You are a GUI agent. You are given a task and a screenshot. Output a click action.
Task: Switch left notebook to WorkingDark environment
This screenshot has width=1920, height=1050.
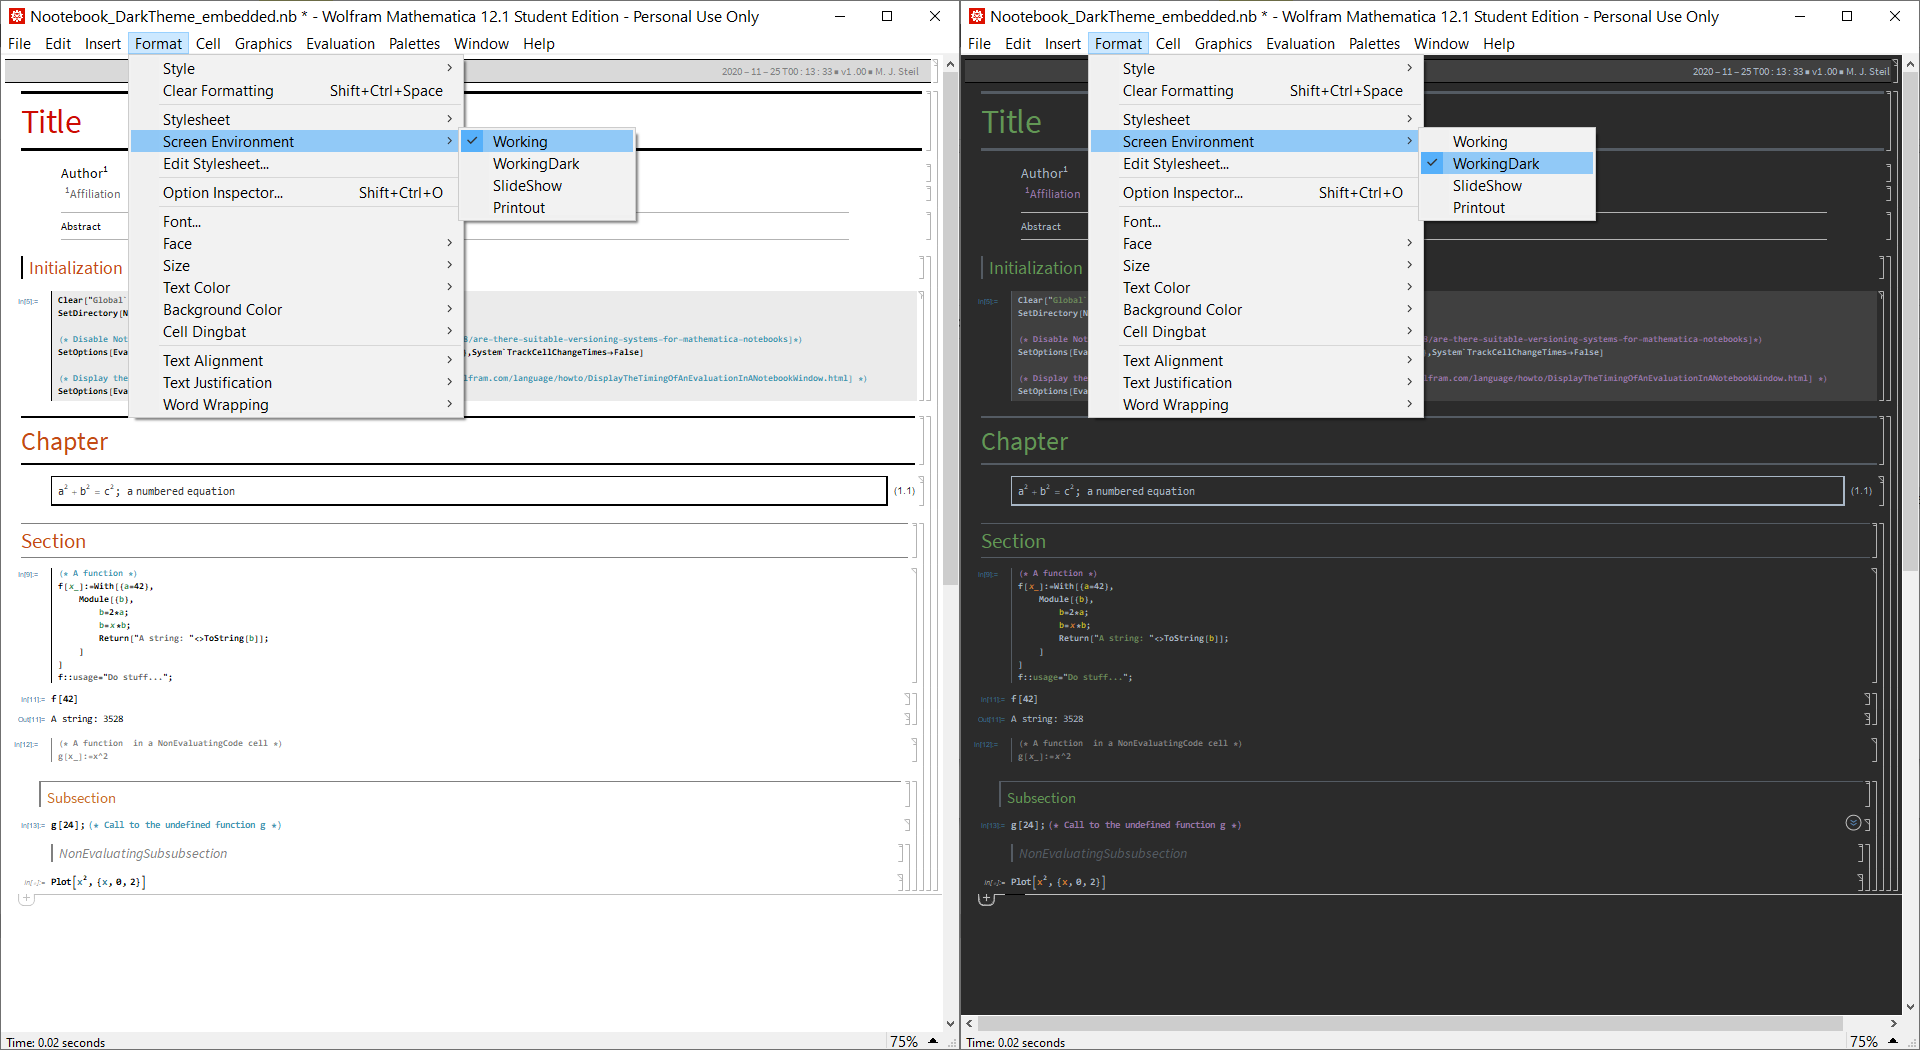pyautogui.click(x=536, y=164)
